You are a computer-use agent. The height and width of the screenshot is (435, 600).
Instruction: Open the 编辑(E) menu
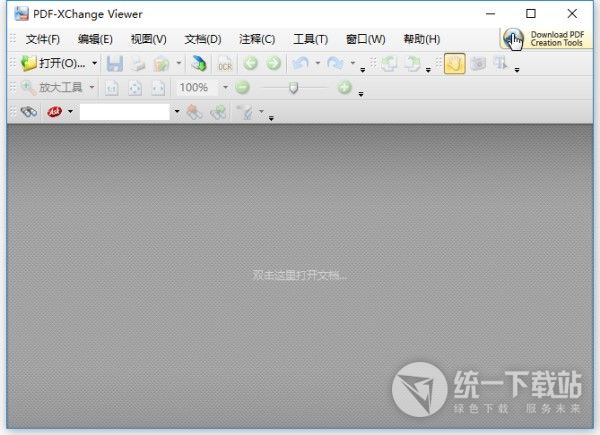95,39
